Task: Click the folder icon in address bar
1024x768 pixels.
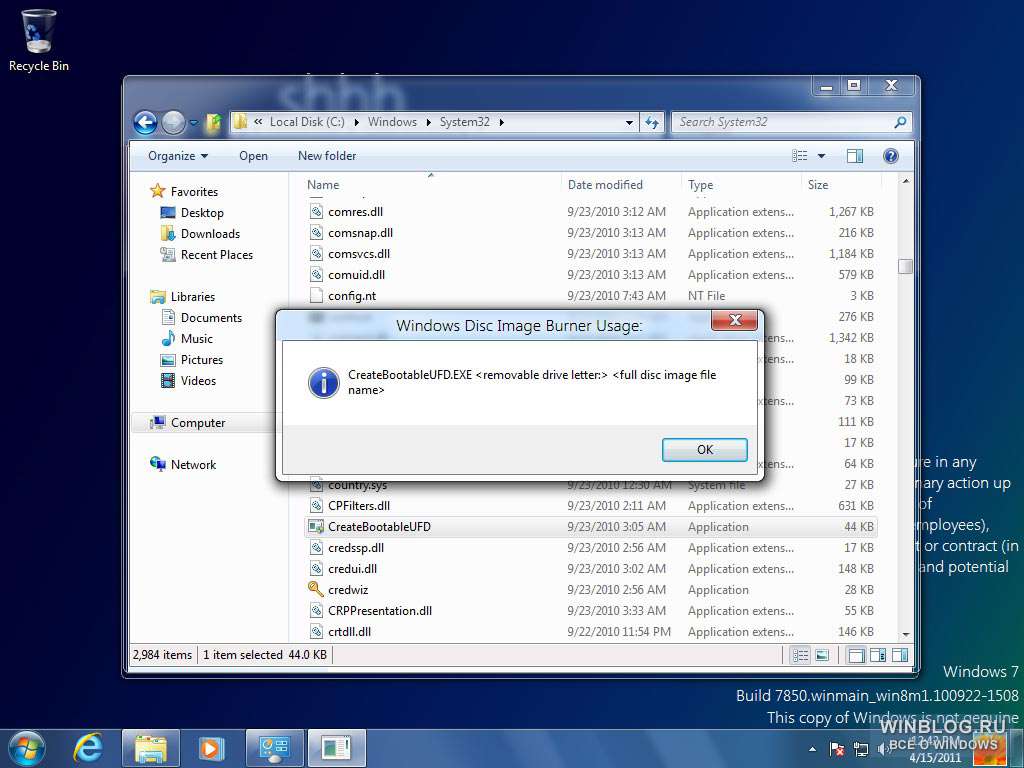Action: tap(240, 121)
